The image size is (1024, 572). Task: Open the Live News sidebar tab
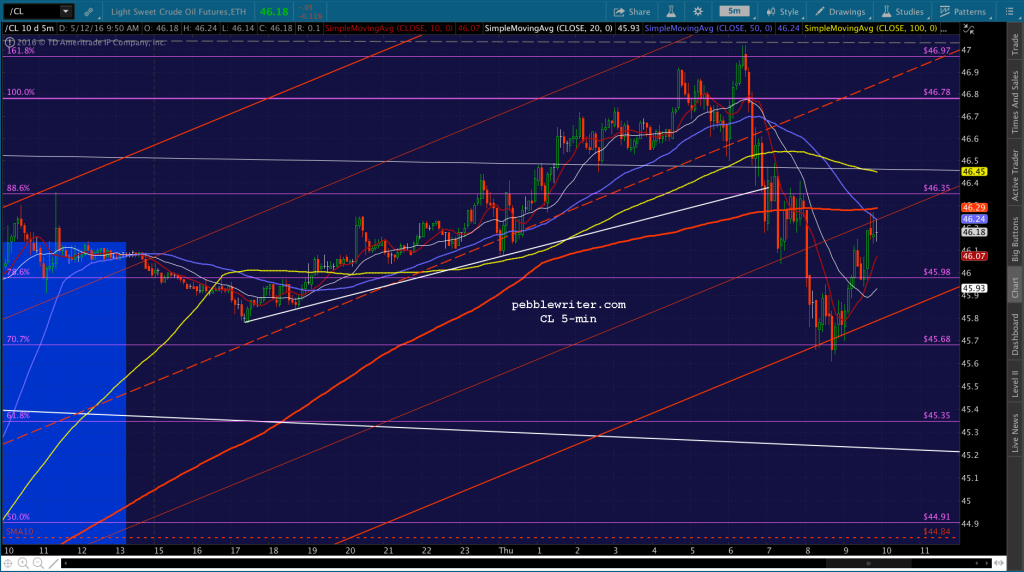pos(1015,433)
